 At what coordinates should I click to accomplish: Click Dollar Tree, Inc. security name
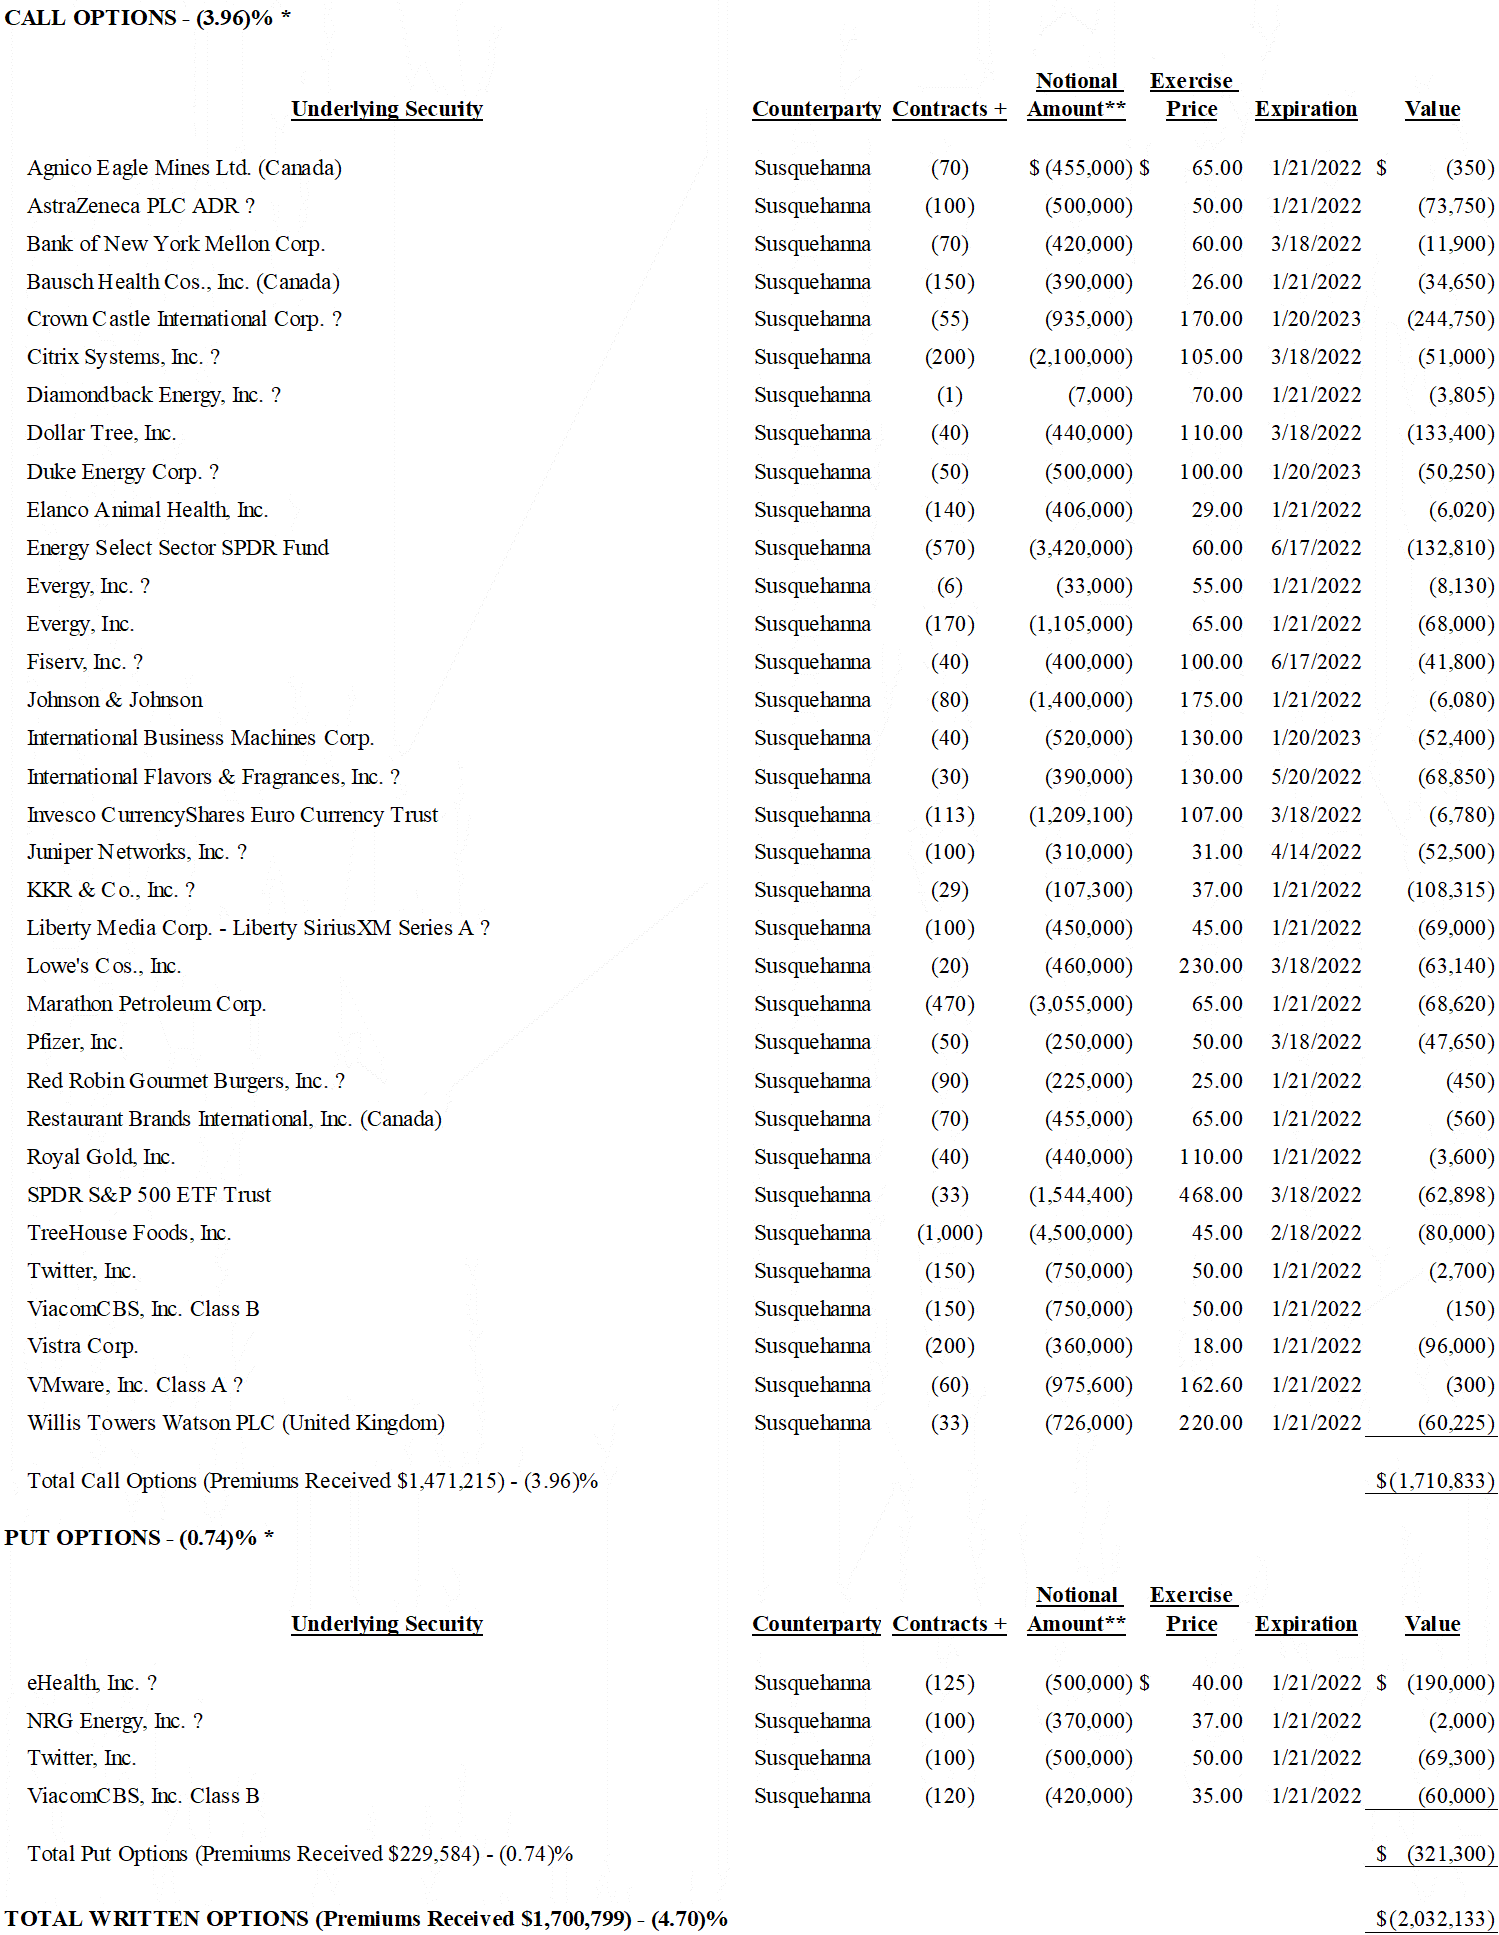click(101, 433)
